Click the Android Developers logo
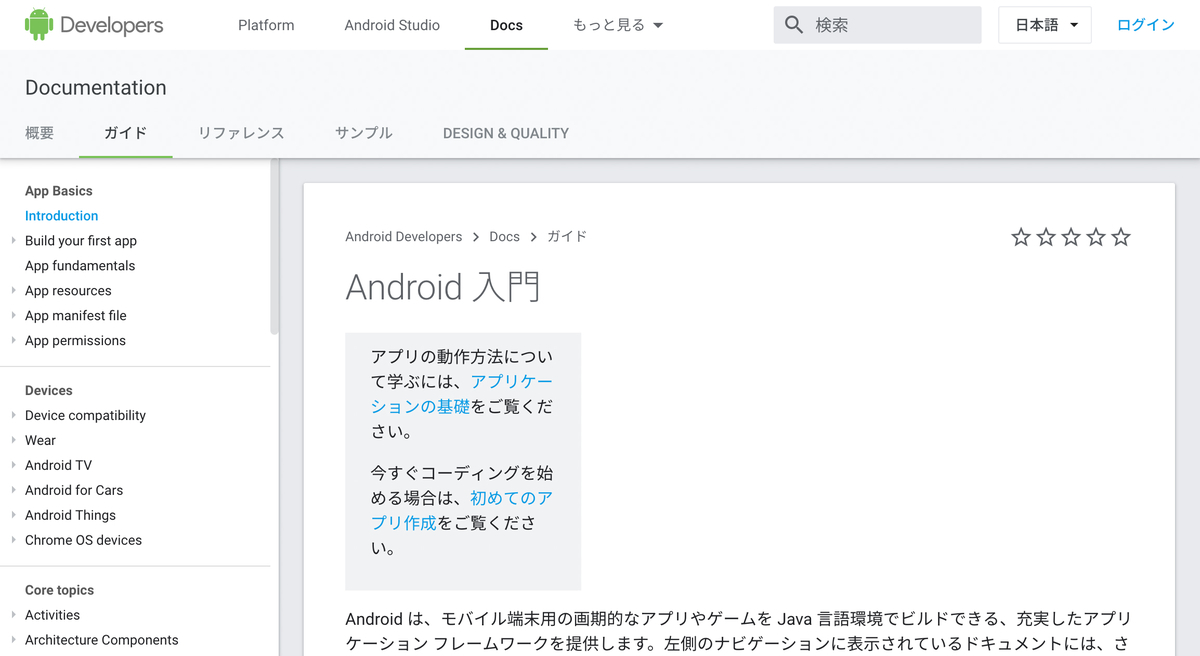The height and width of the screenshot is (656, 1200). coord(94,25)
